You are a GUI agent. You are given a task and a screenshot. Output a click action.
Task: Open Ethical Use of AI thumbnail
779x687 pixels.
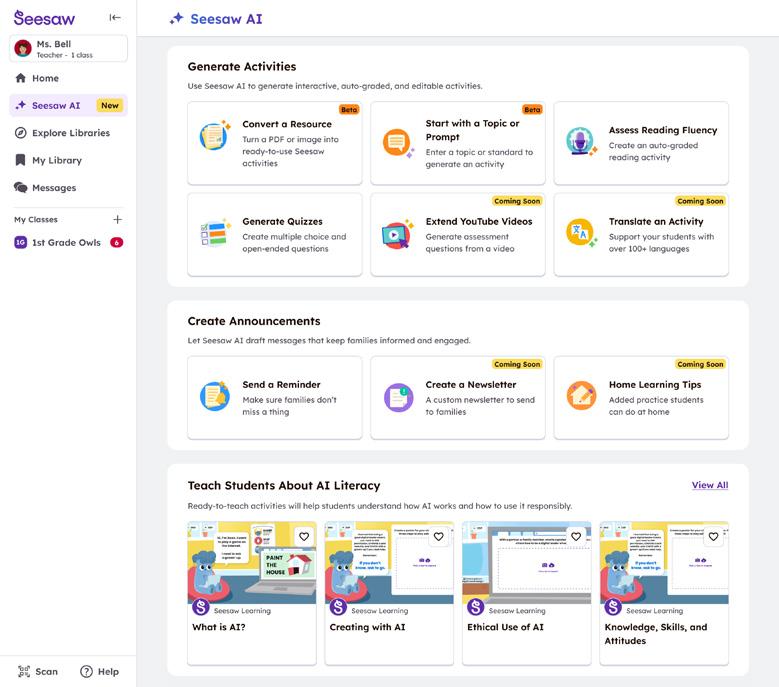click(527, 563)
